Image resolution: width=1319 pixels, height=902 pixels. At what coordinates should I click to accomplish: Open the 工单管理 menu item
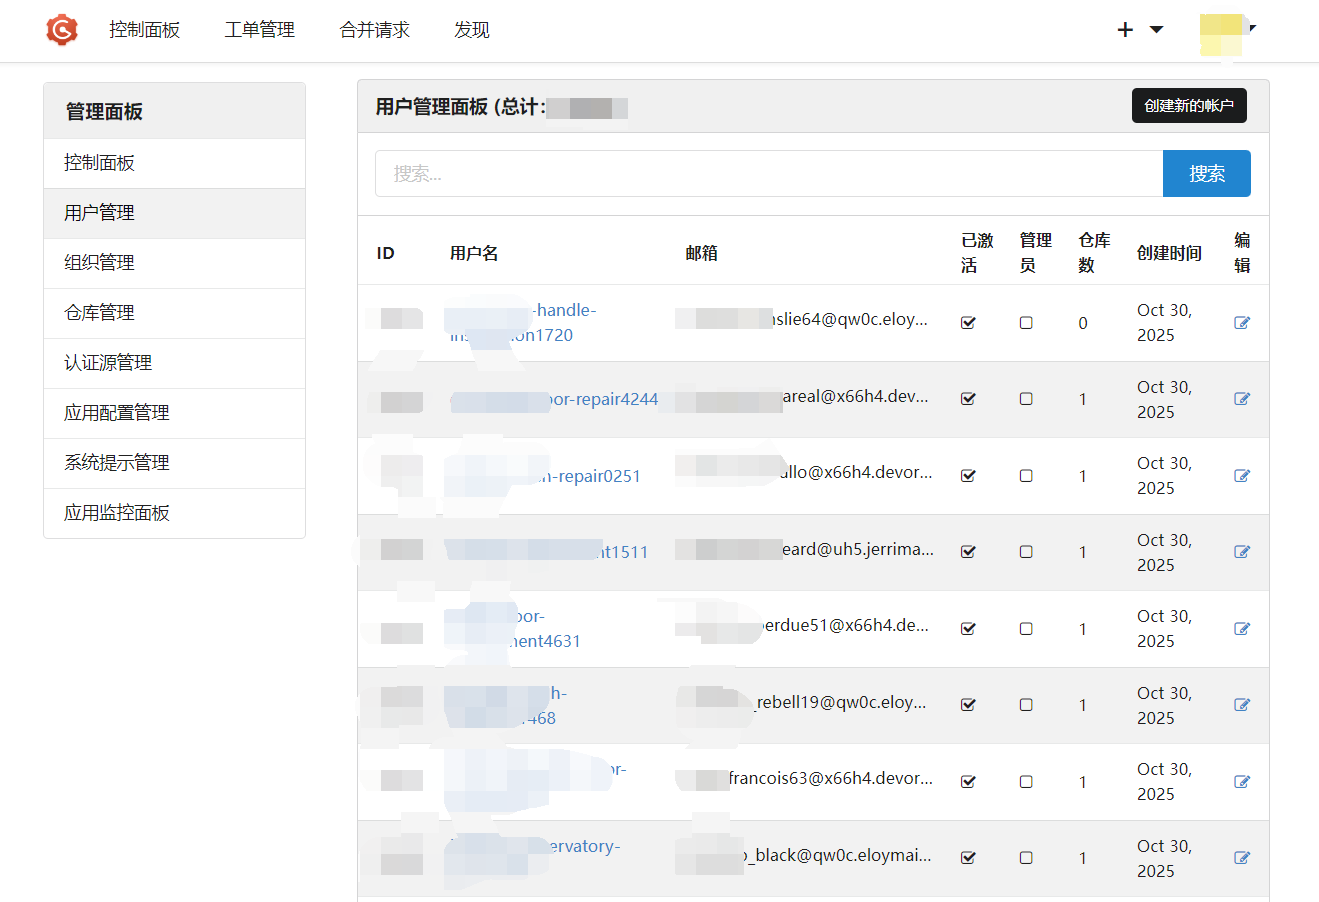[x=258, y=30]
